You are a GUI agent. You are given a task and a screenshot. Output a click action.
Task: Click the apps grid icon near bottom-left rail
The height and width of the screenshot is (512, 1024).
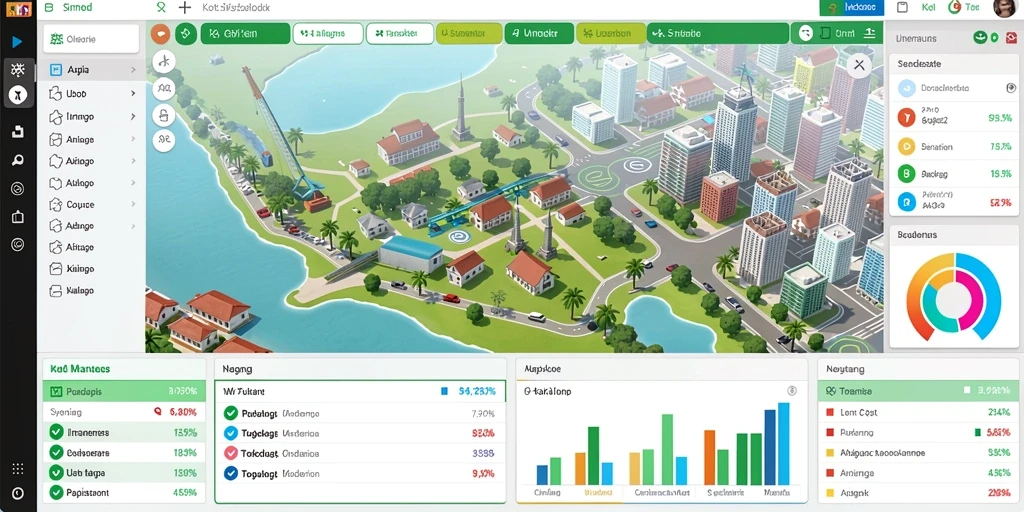coord(18,469)
